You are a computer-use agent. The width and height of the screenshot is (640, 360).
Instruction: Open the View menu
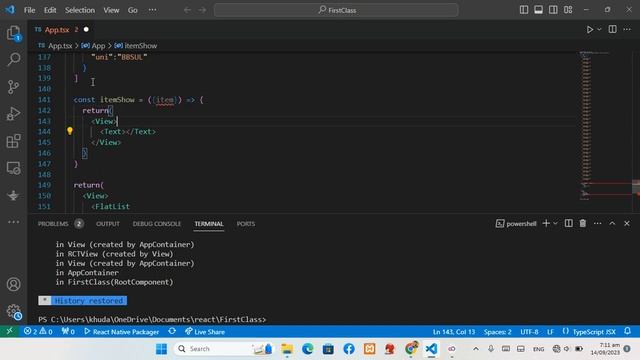pos(111,10)
